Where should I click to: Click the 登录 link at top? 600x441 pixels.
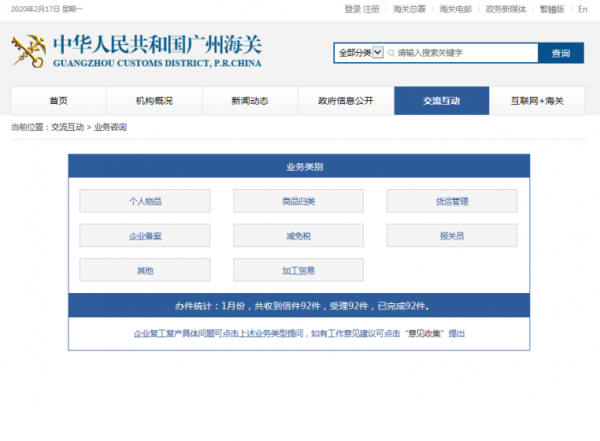pyautogui.click(x=352, y=9)
